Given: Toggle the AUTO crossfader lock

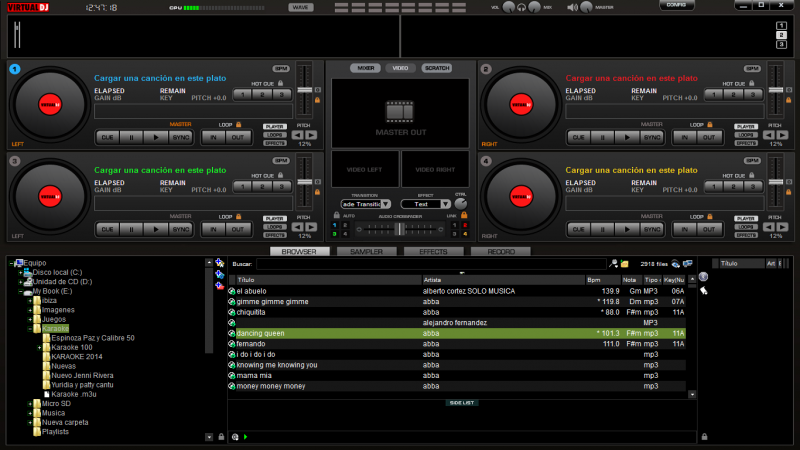Looking at the screenshot, I should (336, 215).
